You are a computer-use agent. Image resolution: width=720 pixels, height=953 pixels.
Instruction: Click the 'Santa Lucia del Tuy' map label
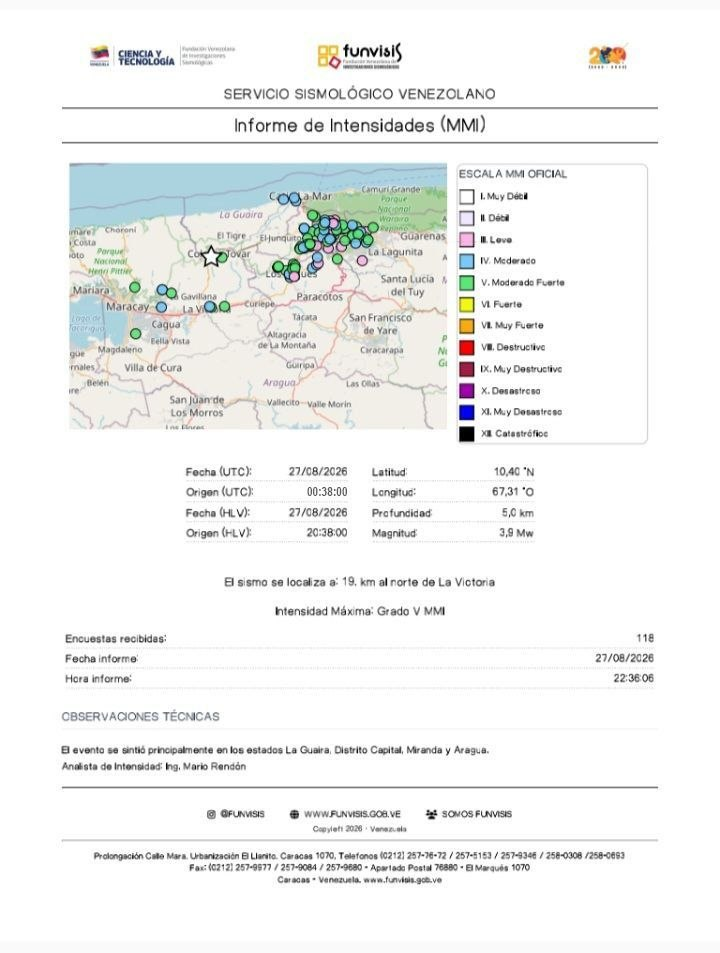pyautogui.click(x=407, y=285)
